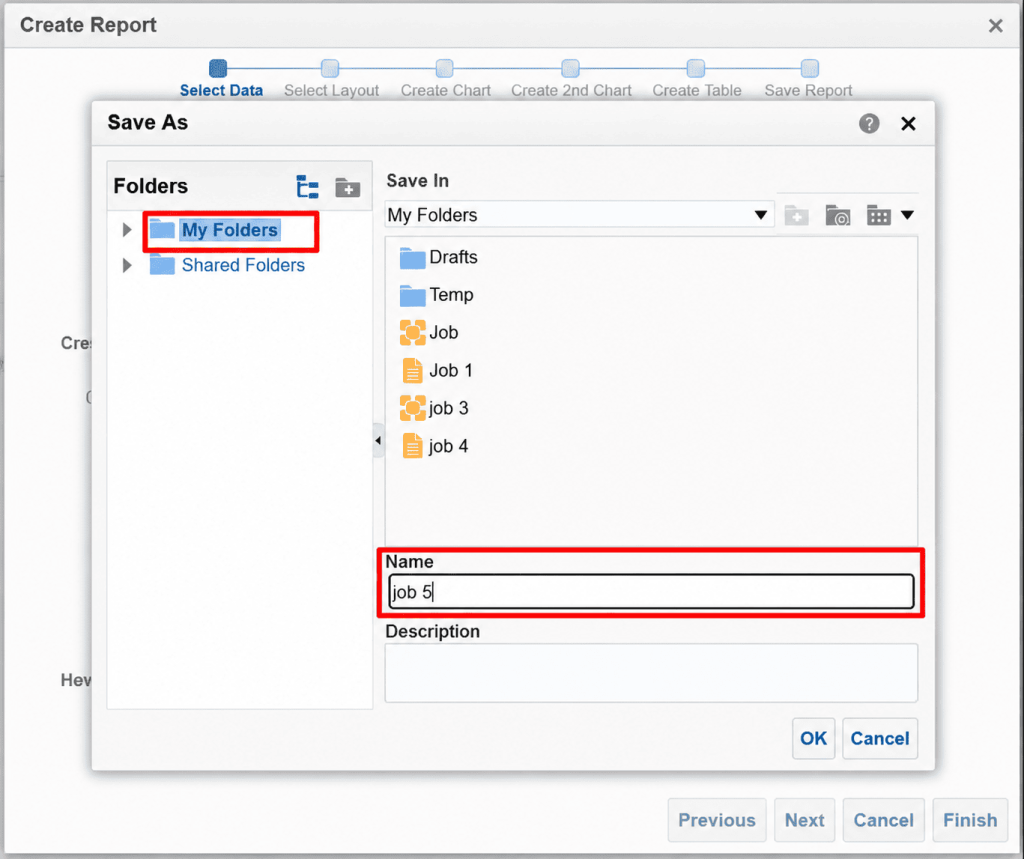Viewport: 1024px width, 859px height.
Task: Open help for Save As dialog
Action: point(869,123)
